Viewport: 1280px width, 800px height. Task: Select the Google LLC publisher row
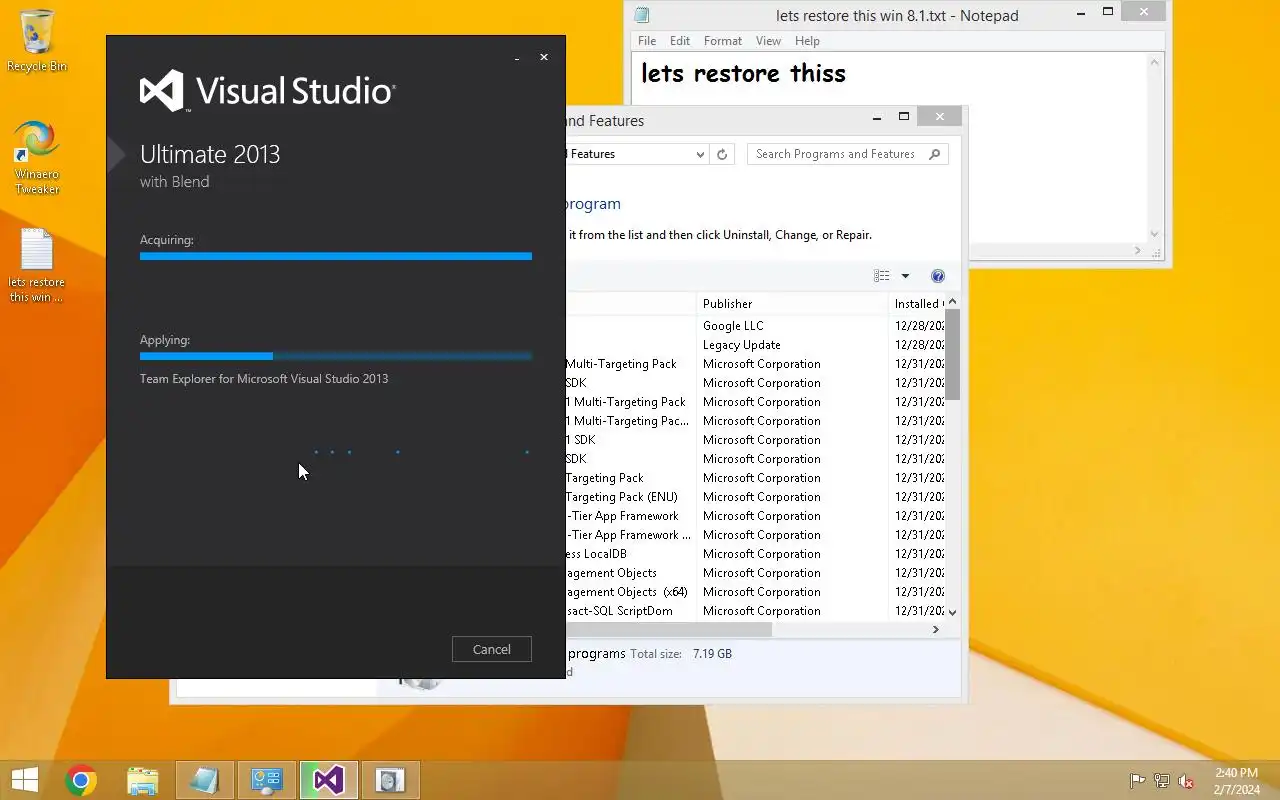(x=755, y=326)
